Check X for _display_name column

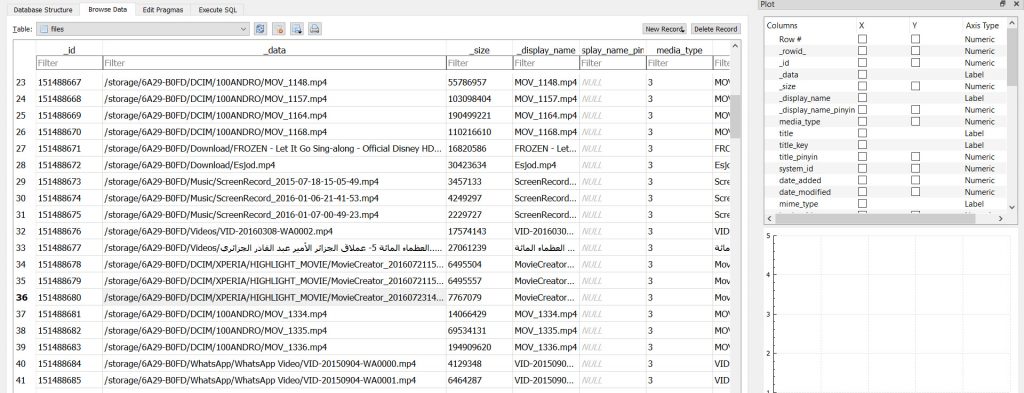click(862, 98)
